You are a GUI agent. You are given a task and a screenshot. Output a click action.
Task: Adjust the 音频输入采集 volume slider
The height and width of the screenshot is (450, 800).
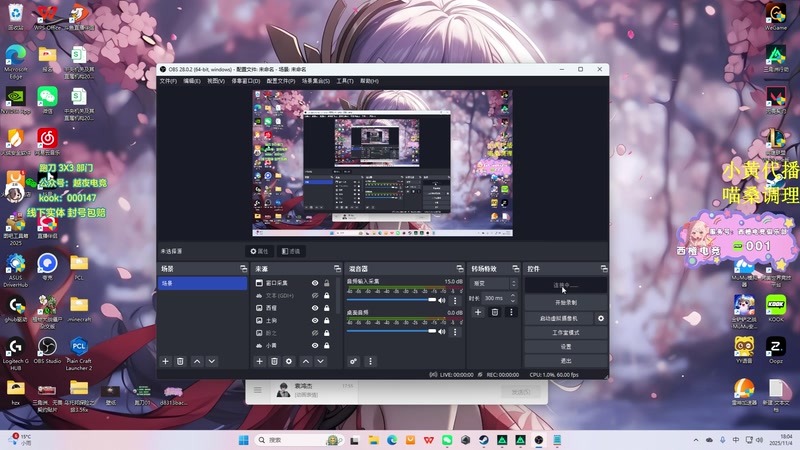pos(391,300)
